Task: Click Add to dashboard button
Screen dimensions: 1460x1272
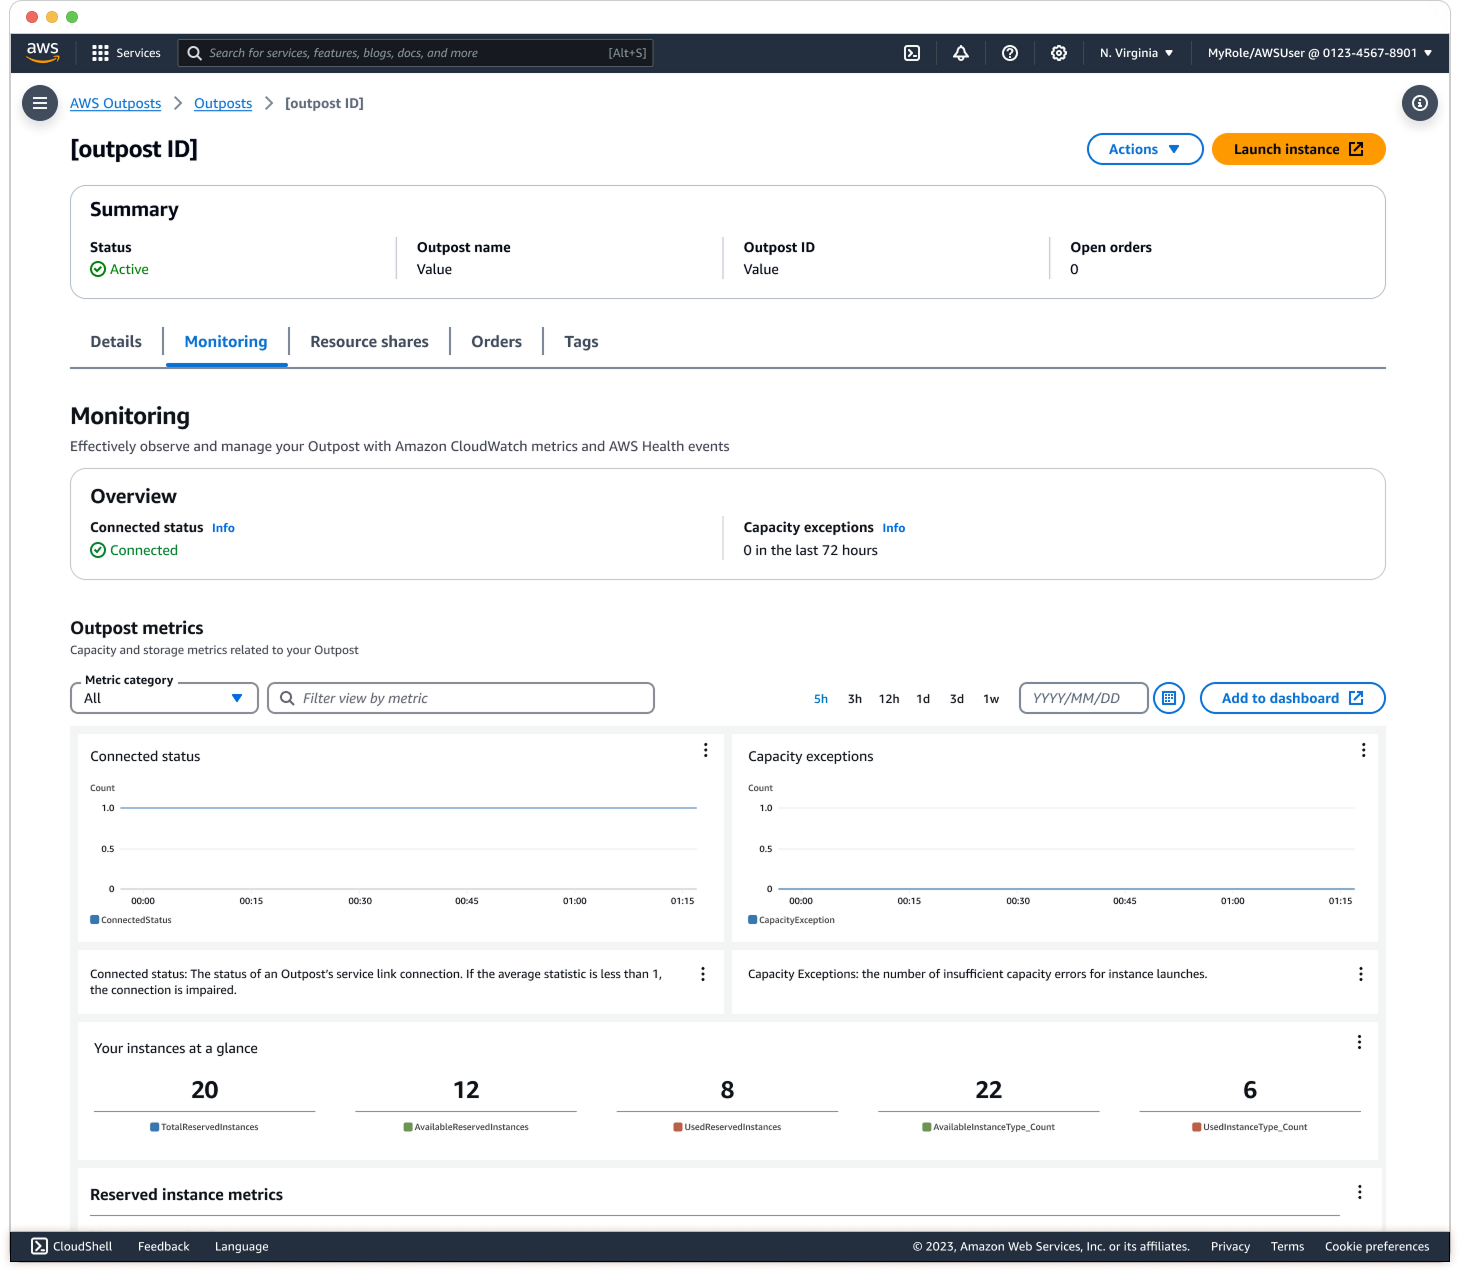Action: (1293, 698)
